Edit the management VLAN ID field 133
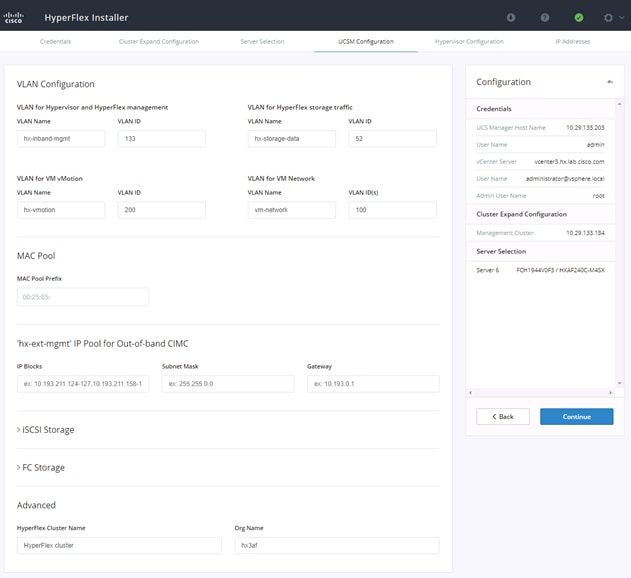This screenshot has width=631, height=578. pyautogui.click(x=161, y=138)
